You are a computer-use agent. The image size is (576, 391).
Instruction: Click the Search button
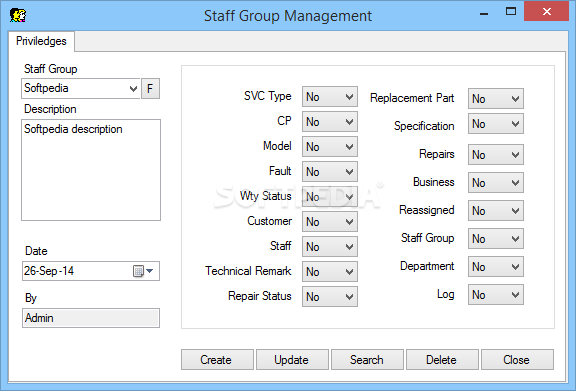point(367,359)
